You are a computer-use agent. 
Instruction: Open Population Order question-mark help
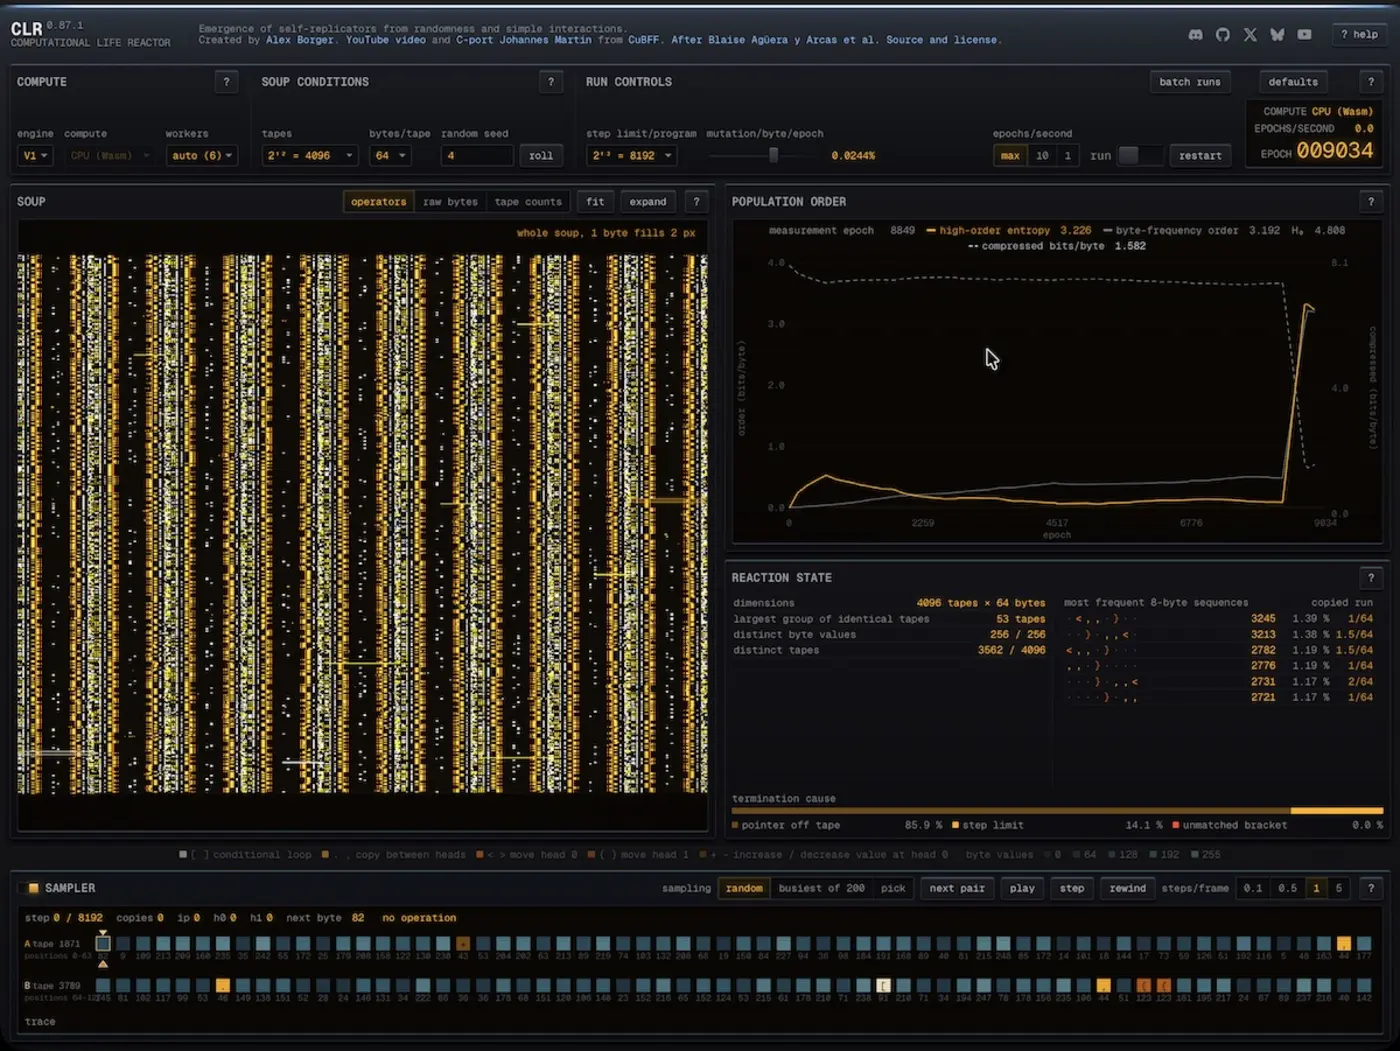tap(1371, 202)
